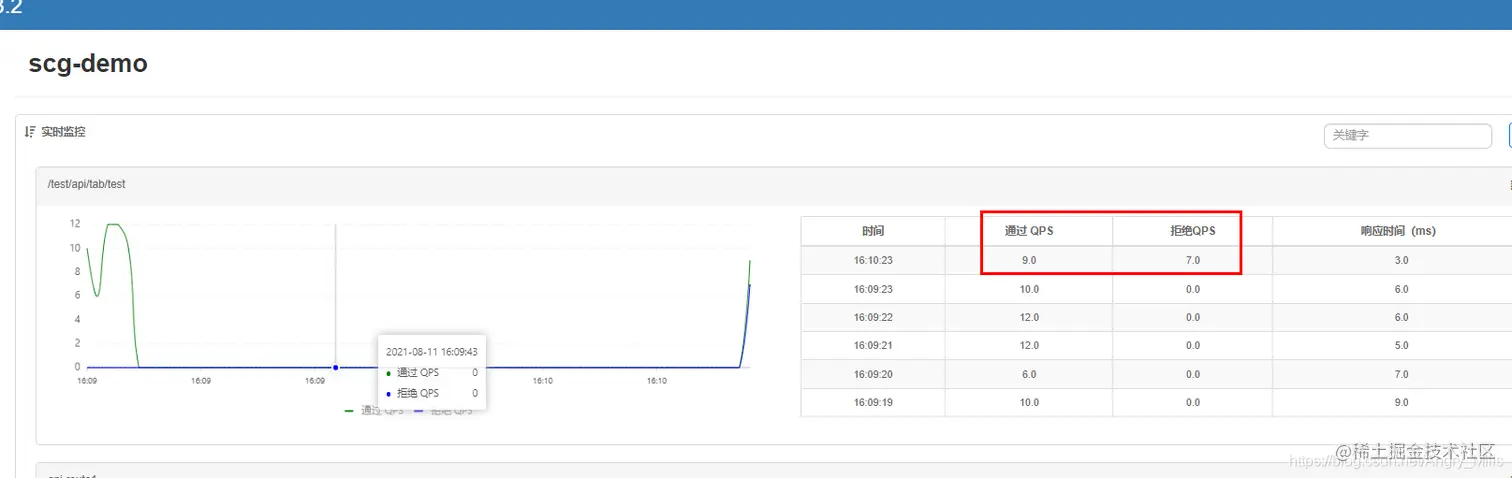Viewport: 1512px width, 478px height.
Task: Click the 实时监控 section label
Action: tap(63, 132)
